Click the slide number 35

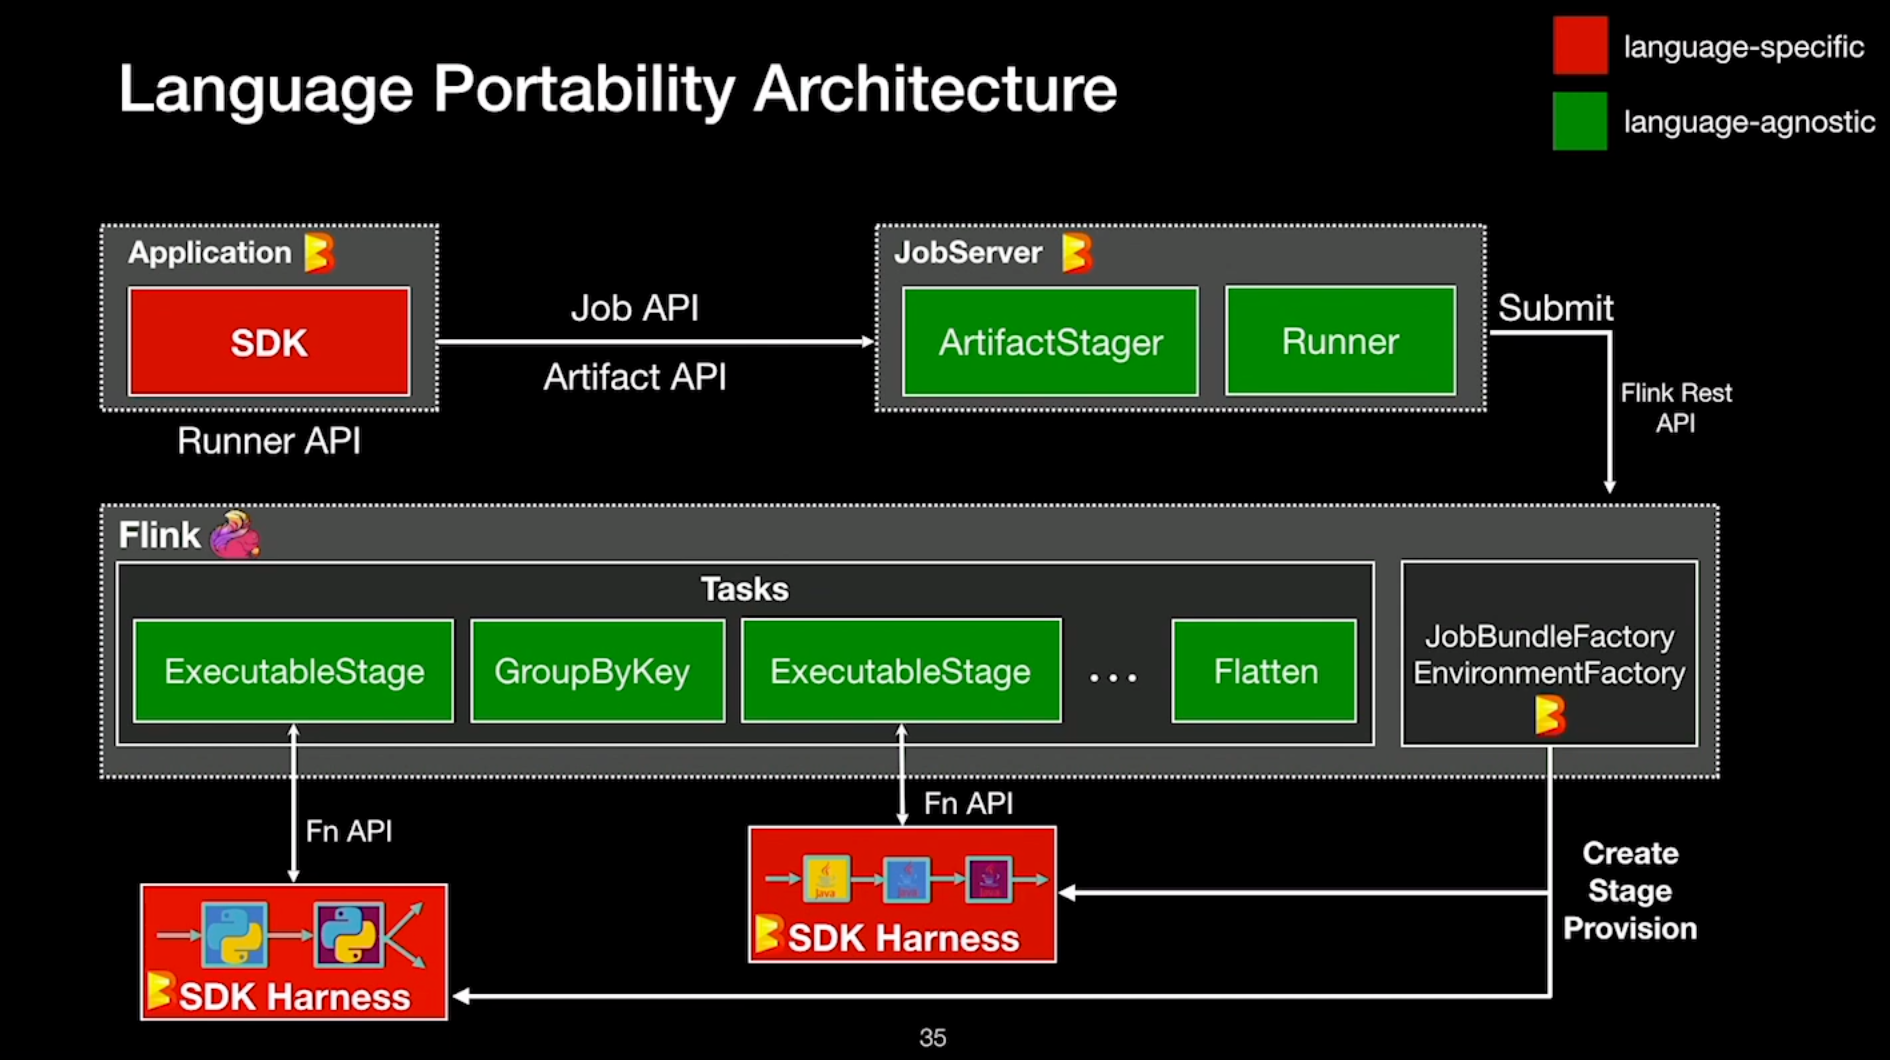[932, 1038]
